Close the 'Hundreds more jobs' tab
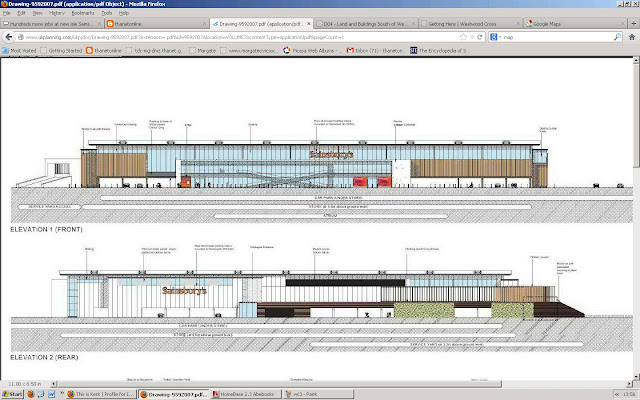The height and width of the screenshot is (400, 640). (99, 24)
